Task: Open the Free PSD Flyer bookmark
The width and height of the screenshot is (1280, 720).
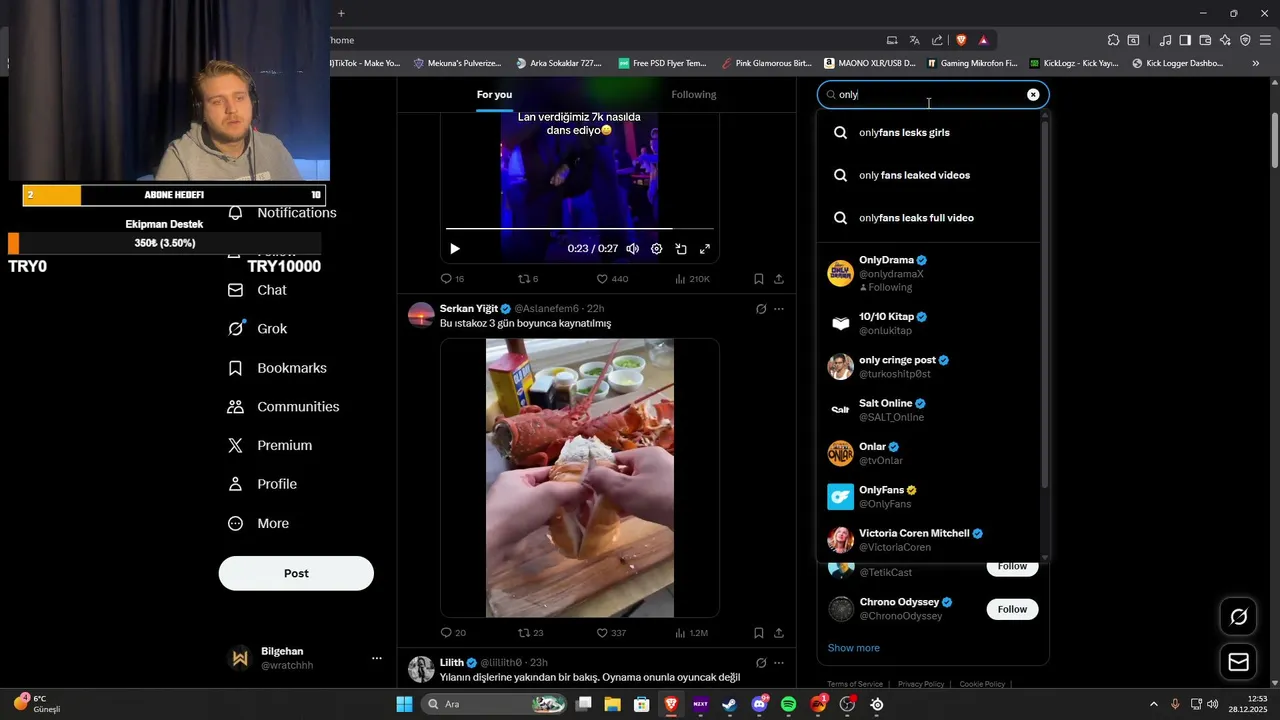Action: 662,63
